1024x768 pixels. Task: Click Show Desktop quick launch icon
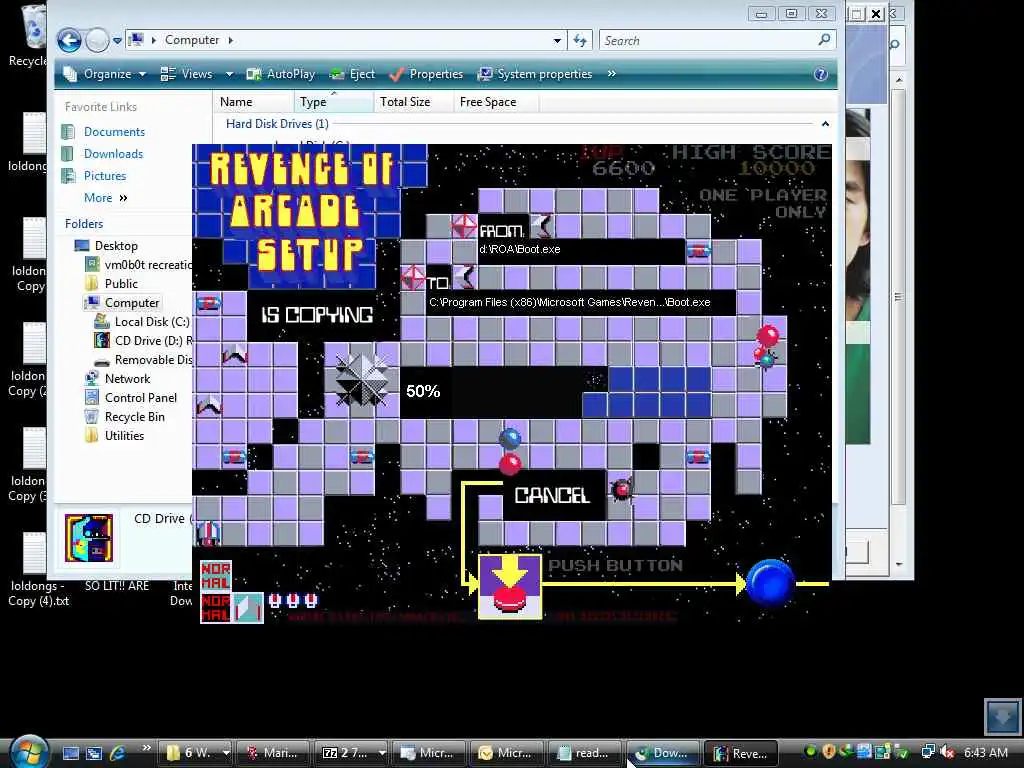(x=71, y=753)
